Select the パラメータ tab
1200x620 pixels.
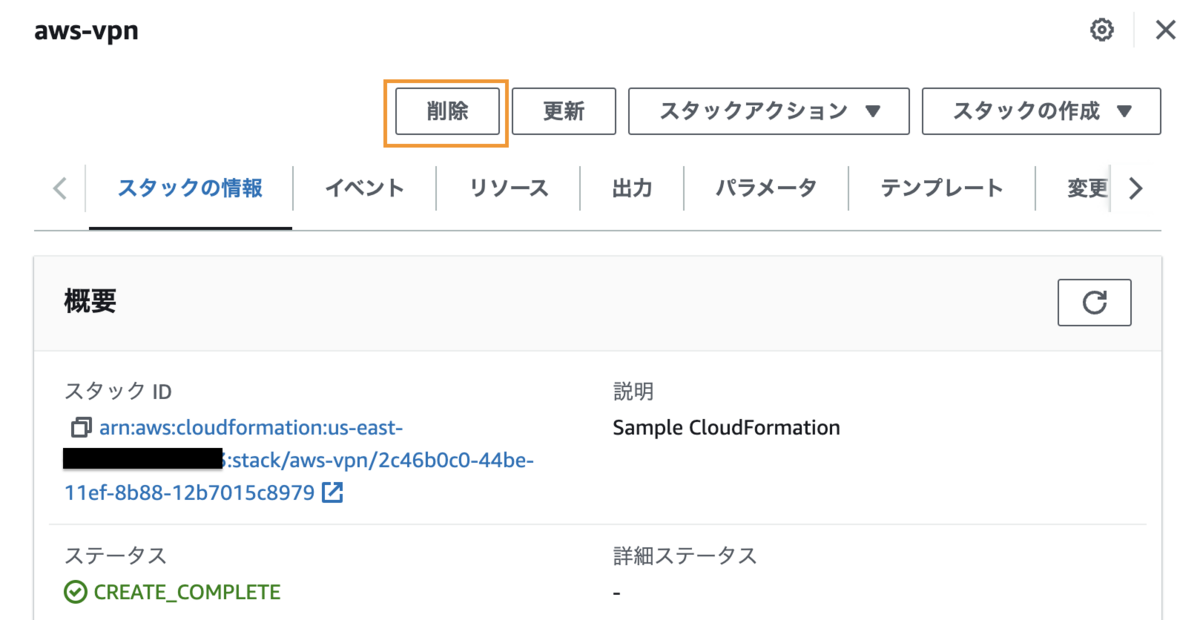click(766, 188)
